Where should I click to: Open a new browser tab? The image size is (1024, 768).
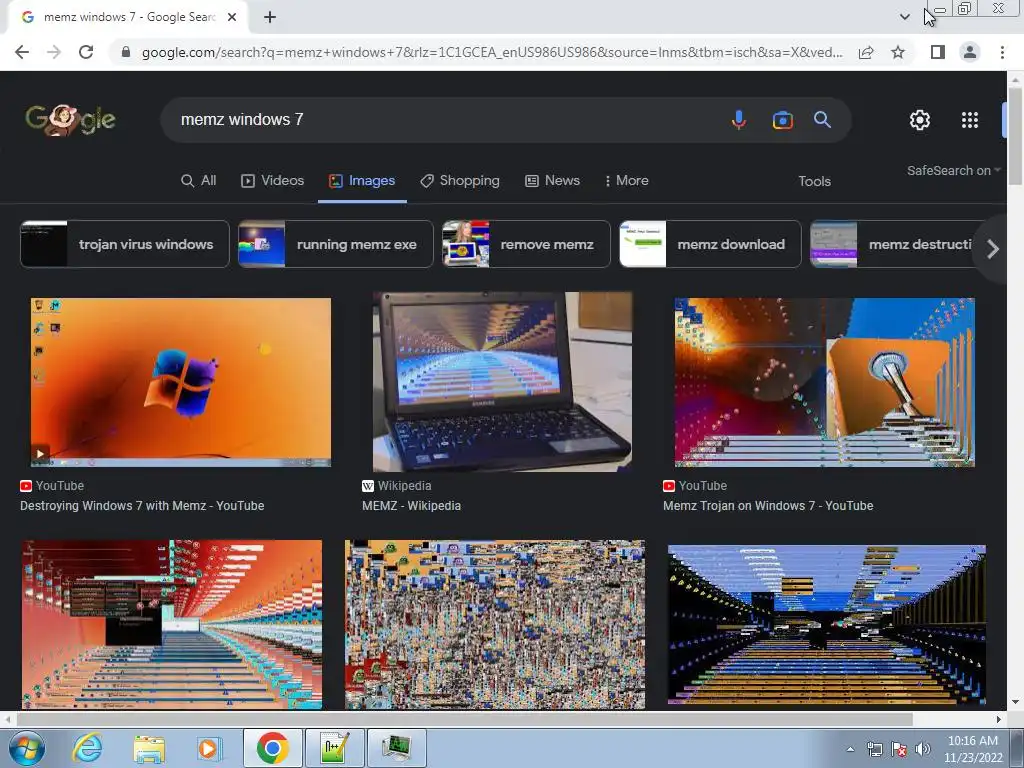pos(270,17)
